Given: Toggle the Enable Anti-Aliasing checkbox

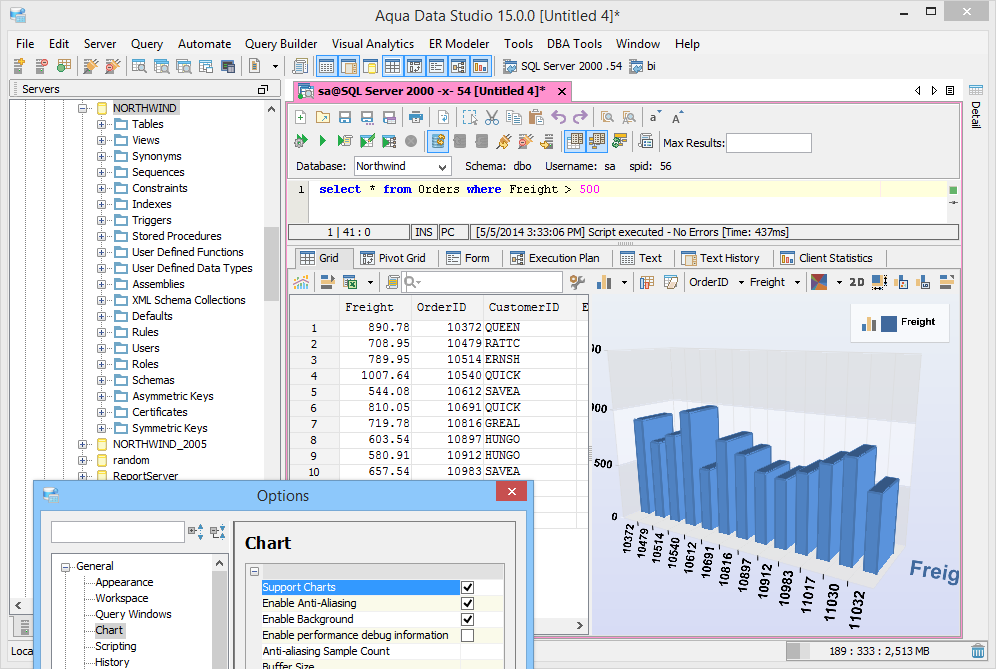Looking at the screenshot, I should coord(468,603).
